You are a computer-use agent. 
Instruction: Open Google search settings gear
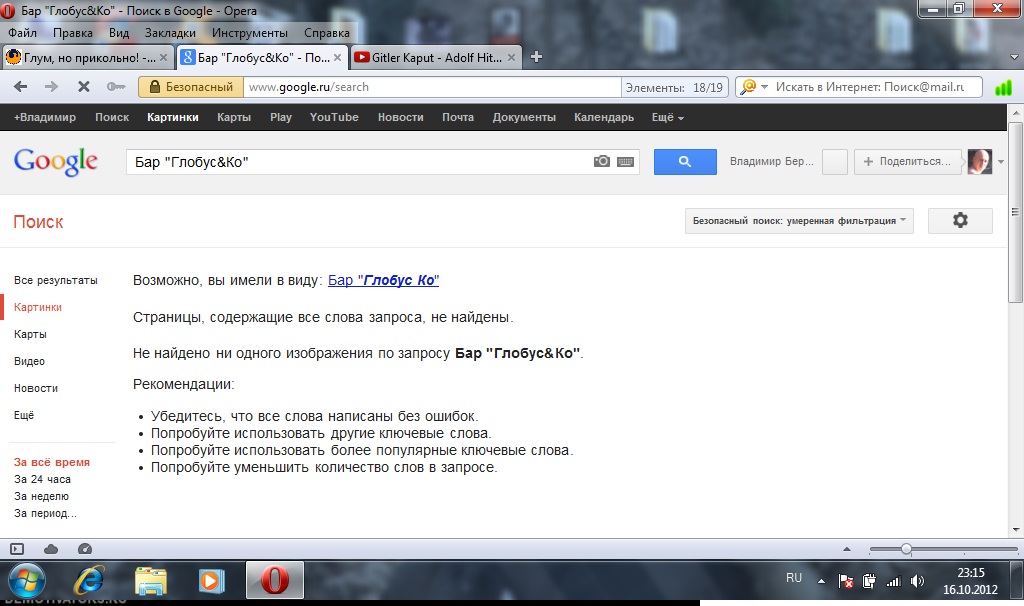960,220
